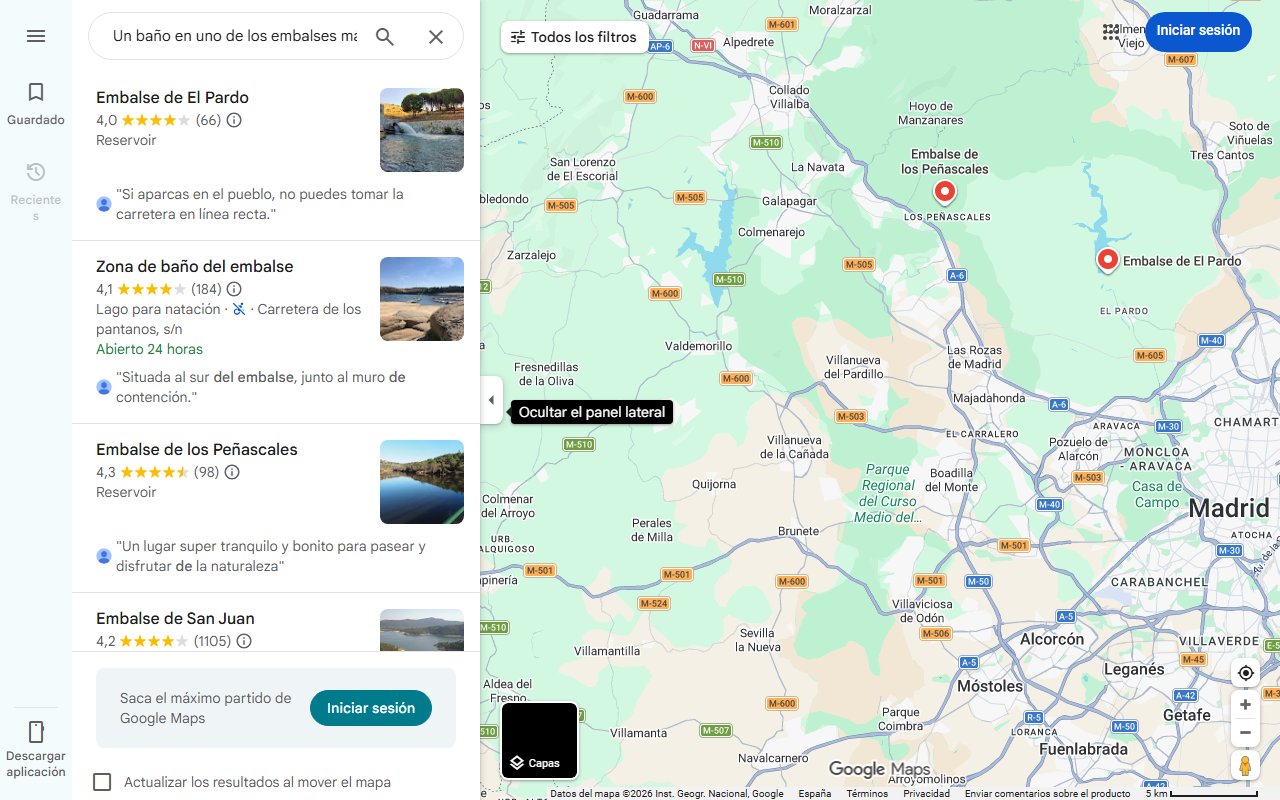This screenshot has height=800, width=1280.
Task: Open the Capas layers selector
Action: [540, 741]
